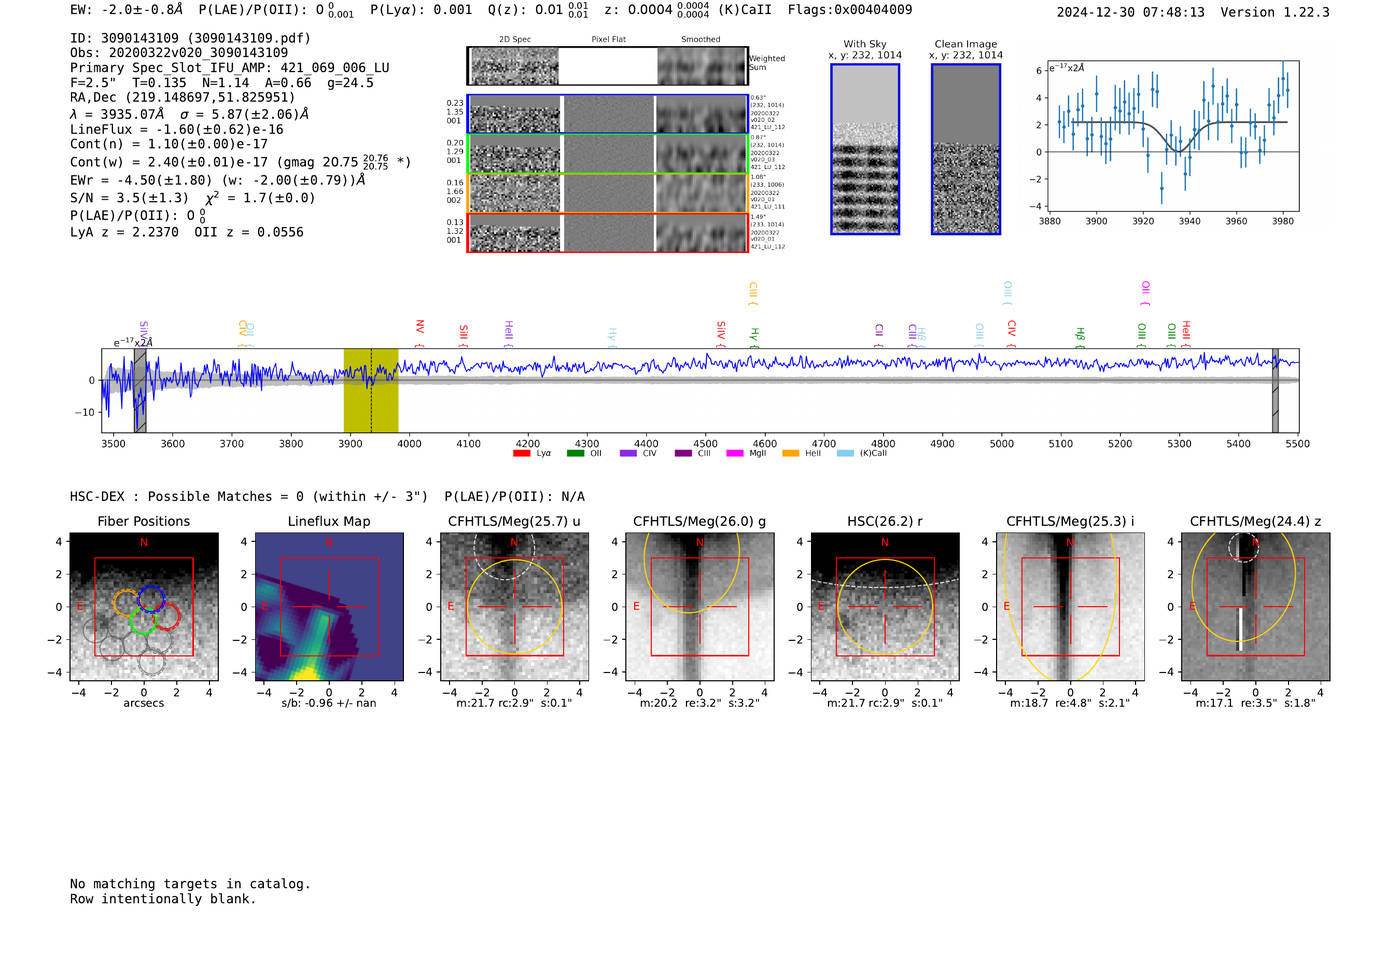Click the red NV line marker label

[x=420, y=327]
